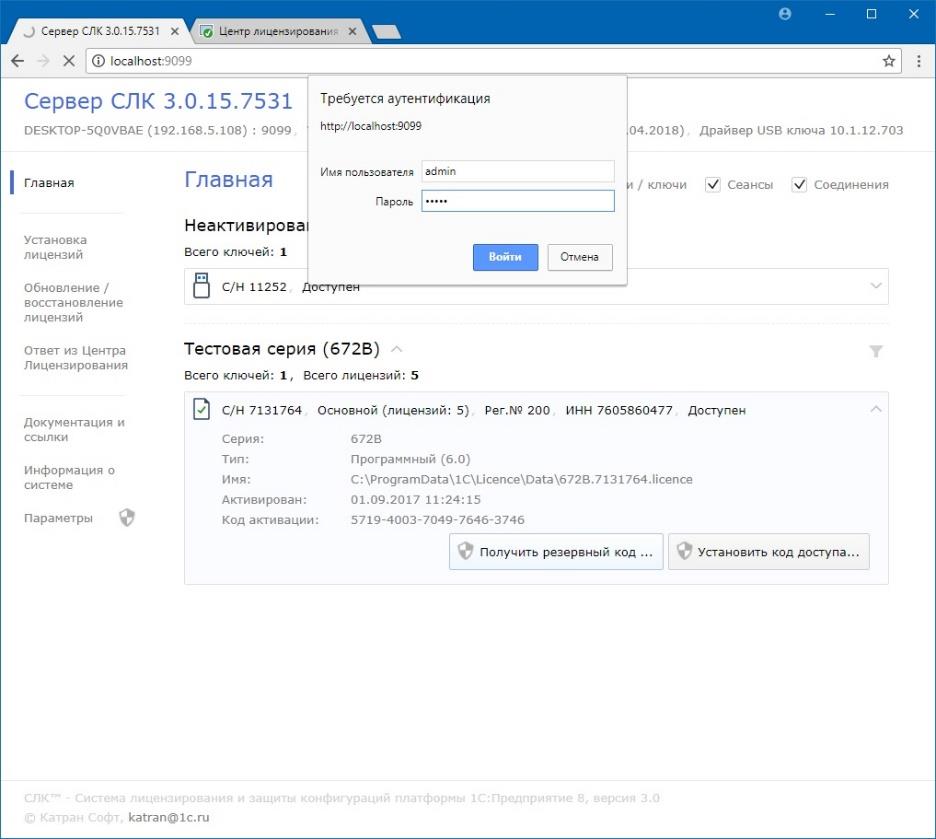The width and height of the screenshot is (936, 839).
Task: Click the Chrome profile avatar icon
Action: click(x=785, y=14)
